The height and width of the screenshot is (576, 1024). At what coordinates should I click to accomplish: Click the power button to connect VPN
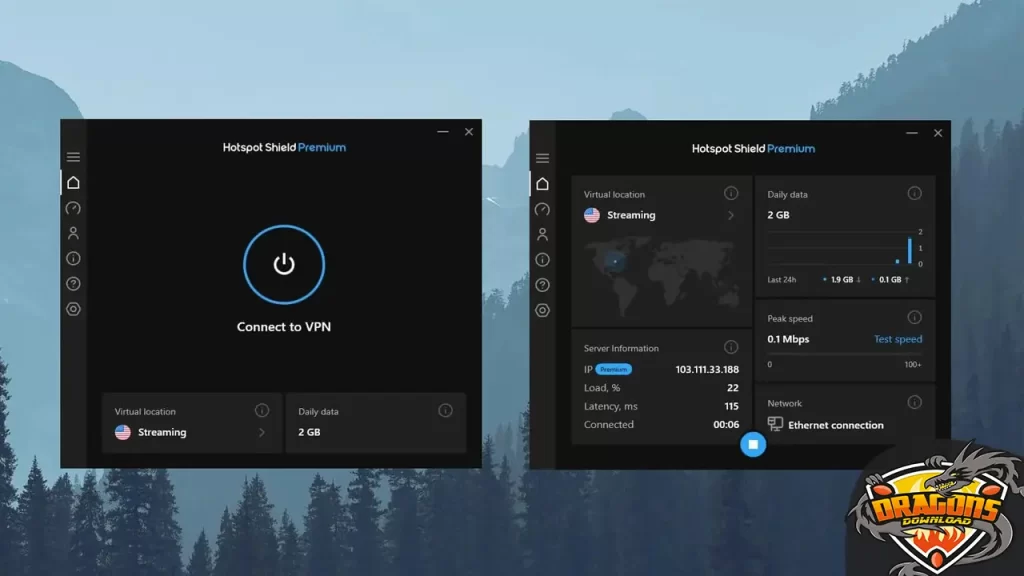[x=284, y=264]
